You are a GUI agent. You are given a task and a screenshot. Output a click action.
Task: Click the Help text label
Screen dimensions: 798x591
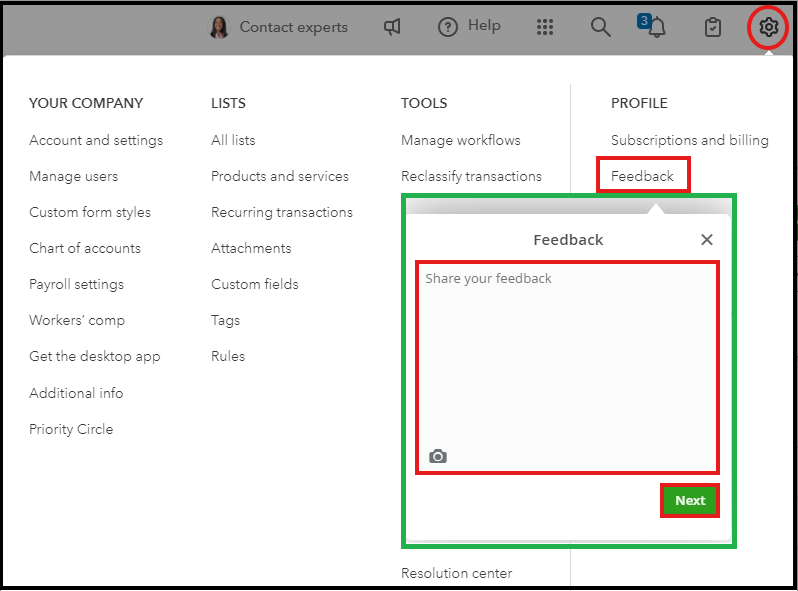click(x=484, y=25)
